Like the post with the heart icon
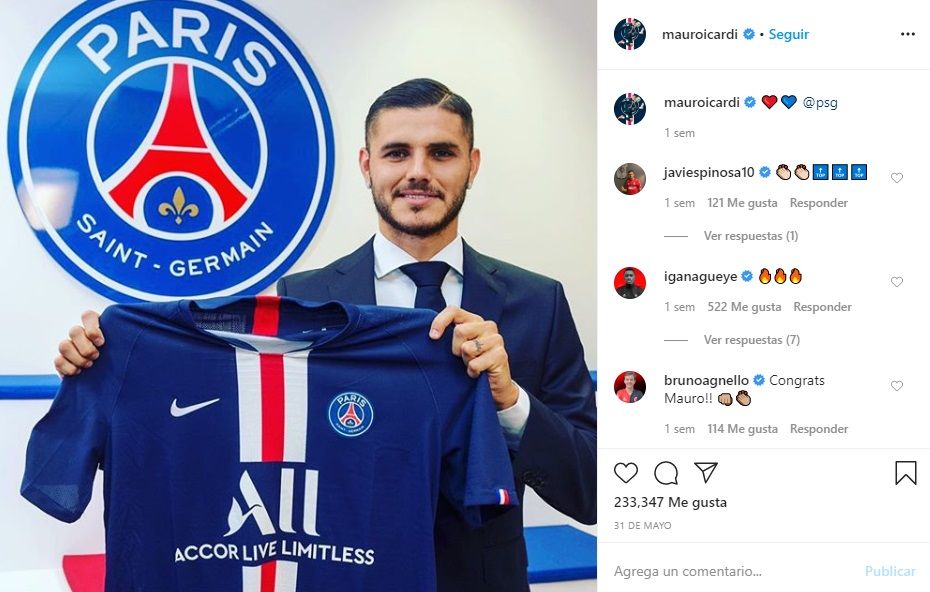Image resolution: width=930 pixels, height=592 pixels. (x=626, y=473)
